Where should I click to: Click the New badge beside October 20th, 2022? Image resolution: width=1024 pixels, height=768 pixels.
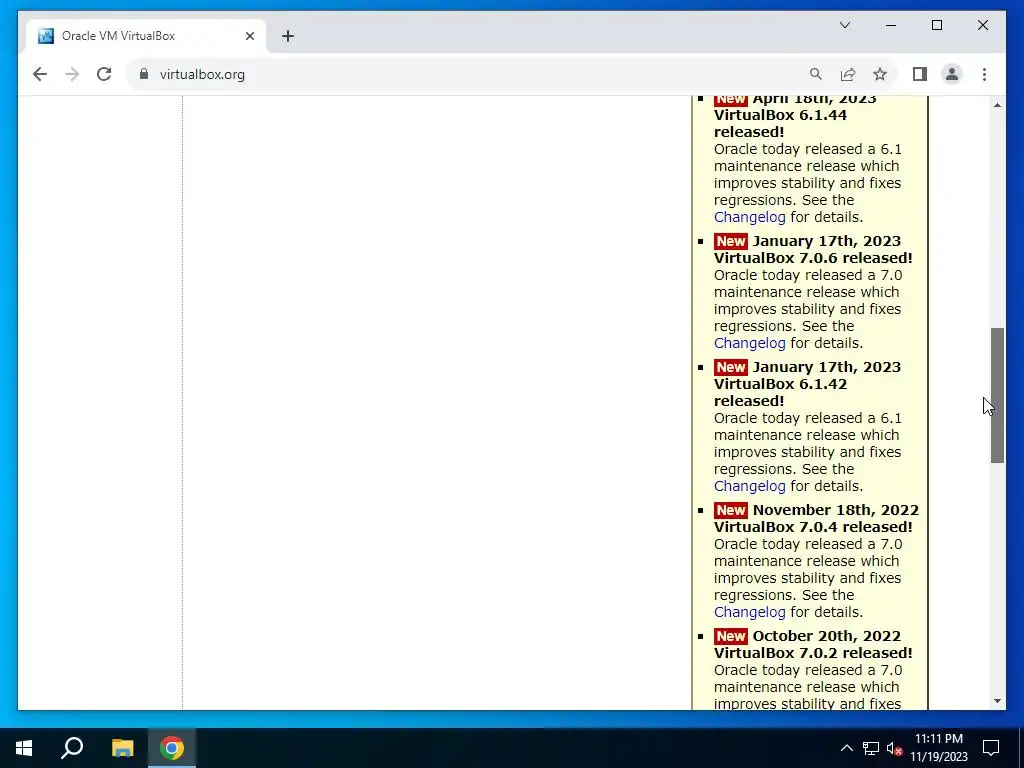(730, 636)
